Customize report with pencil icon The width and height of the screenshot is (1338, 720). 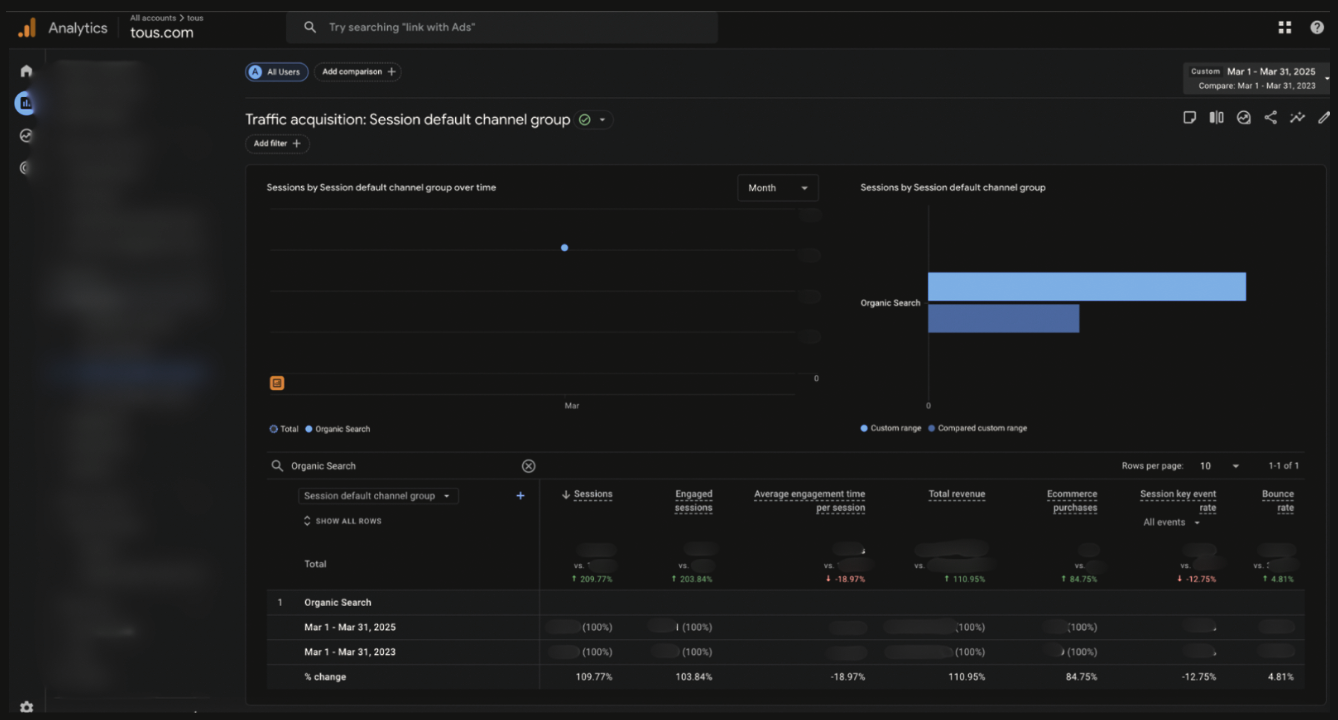(x=1324, y=117)
